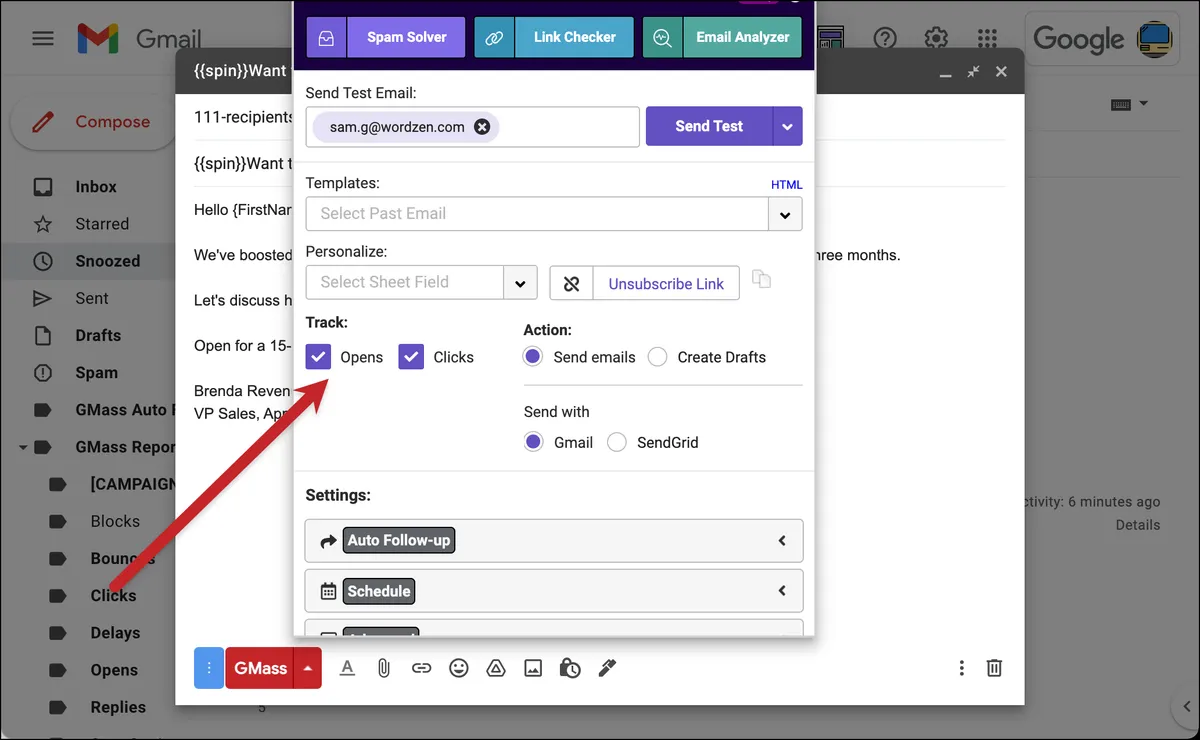Toggle the Opens tracking checkbox
Screen dimensions: 1200x740
coord(318,357)
